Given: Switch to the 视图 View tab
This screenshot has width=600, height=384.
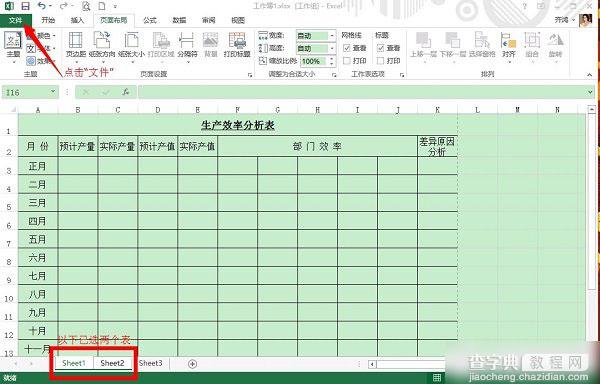Looking at the screenshot, I should coord(238,20).
